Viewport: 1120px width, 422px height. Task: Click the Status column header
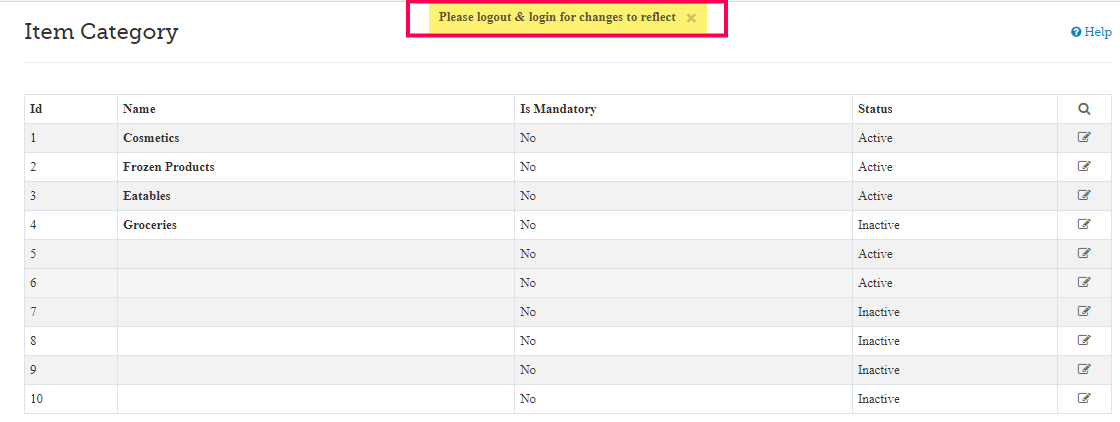[875, 109]
